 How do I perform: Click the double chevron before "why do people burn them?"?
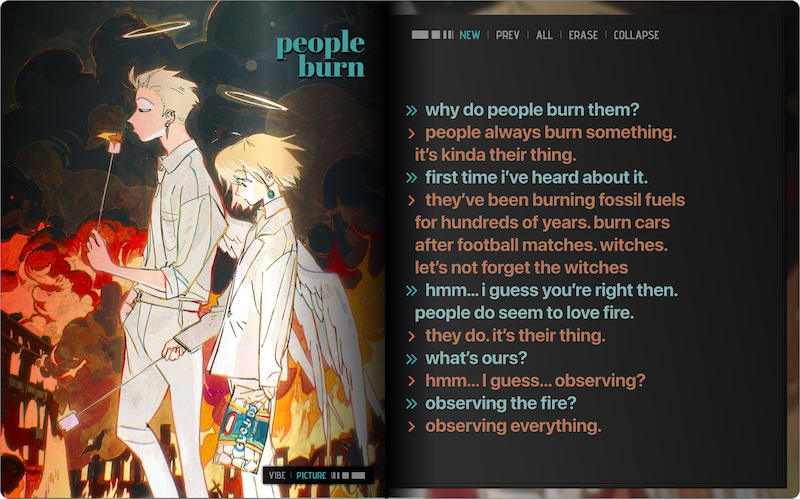point(411,110)
